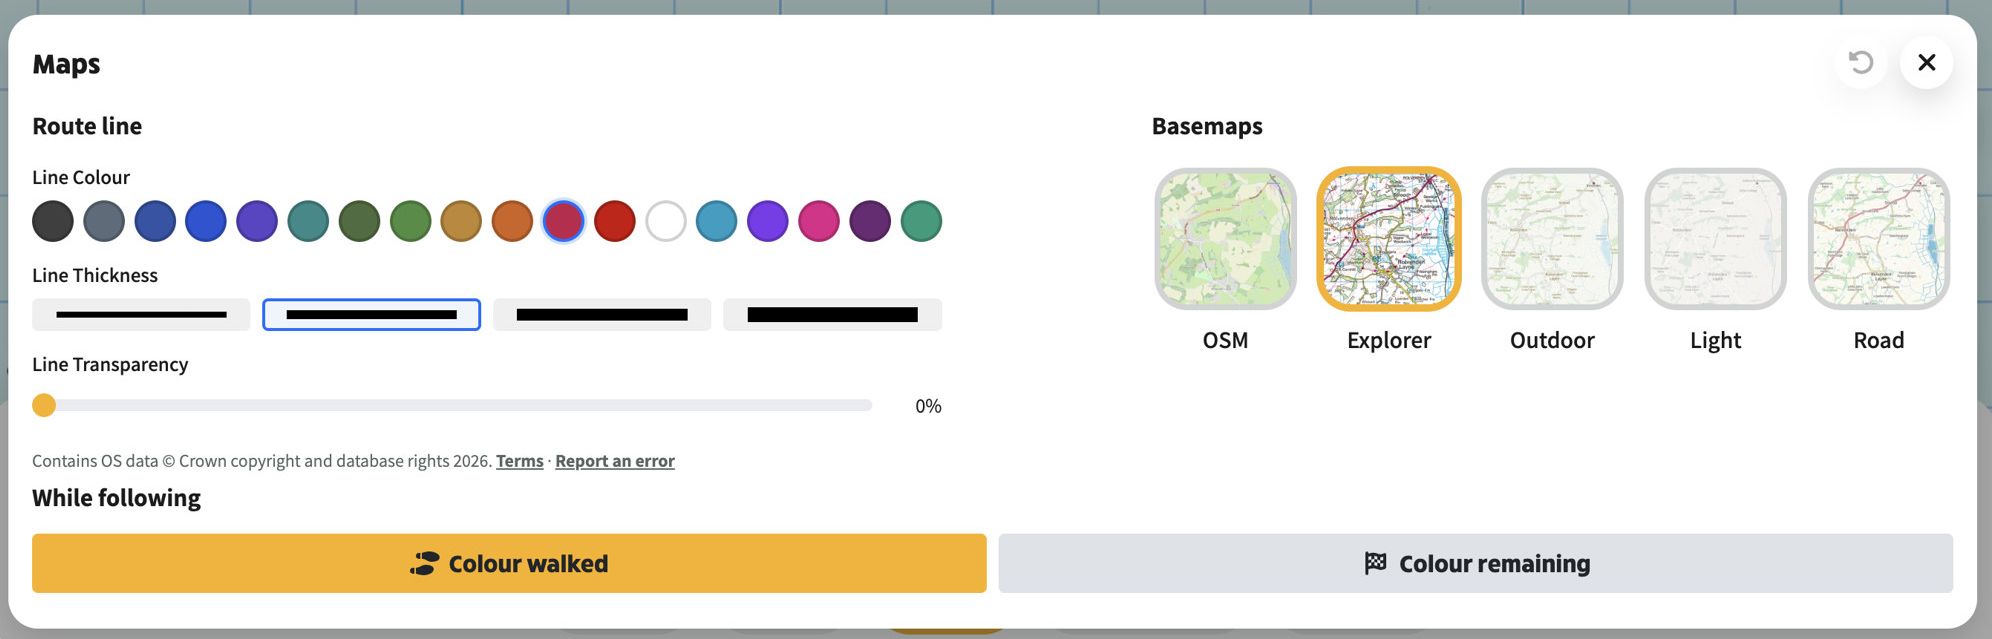
Task: Choose the bright pink line colour swatch
Action: (x=819, y=221)
